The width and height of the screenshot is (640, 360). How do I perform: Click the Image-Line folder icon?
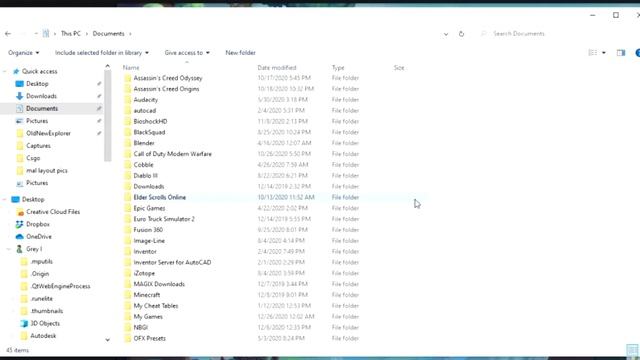(128, 241)
